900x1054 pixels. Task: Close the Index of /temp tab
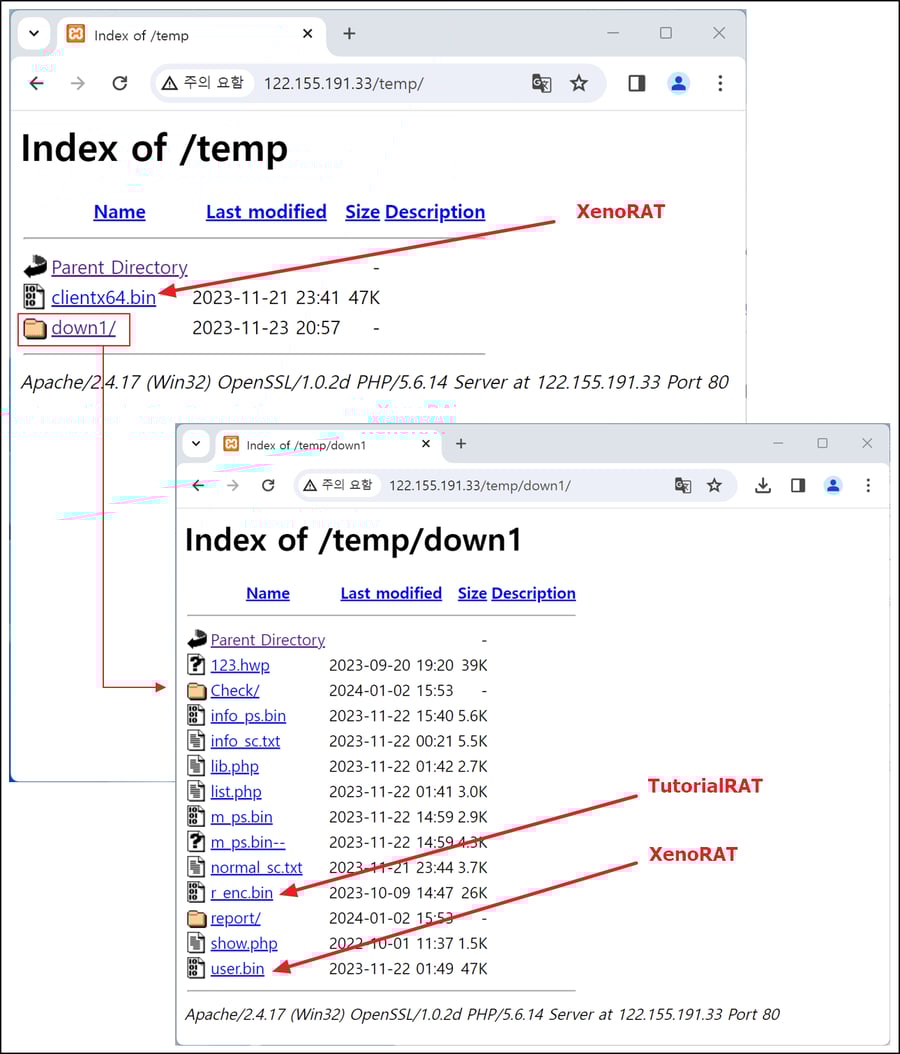point(307,34)
